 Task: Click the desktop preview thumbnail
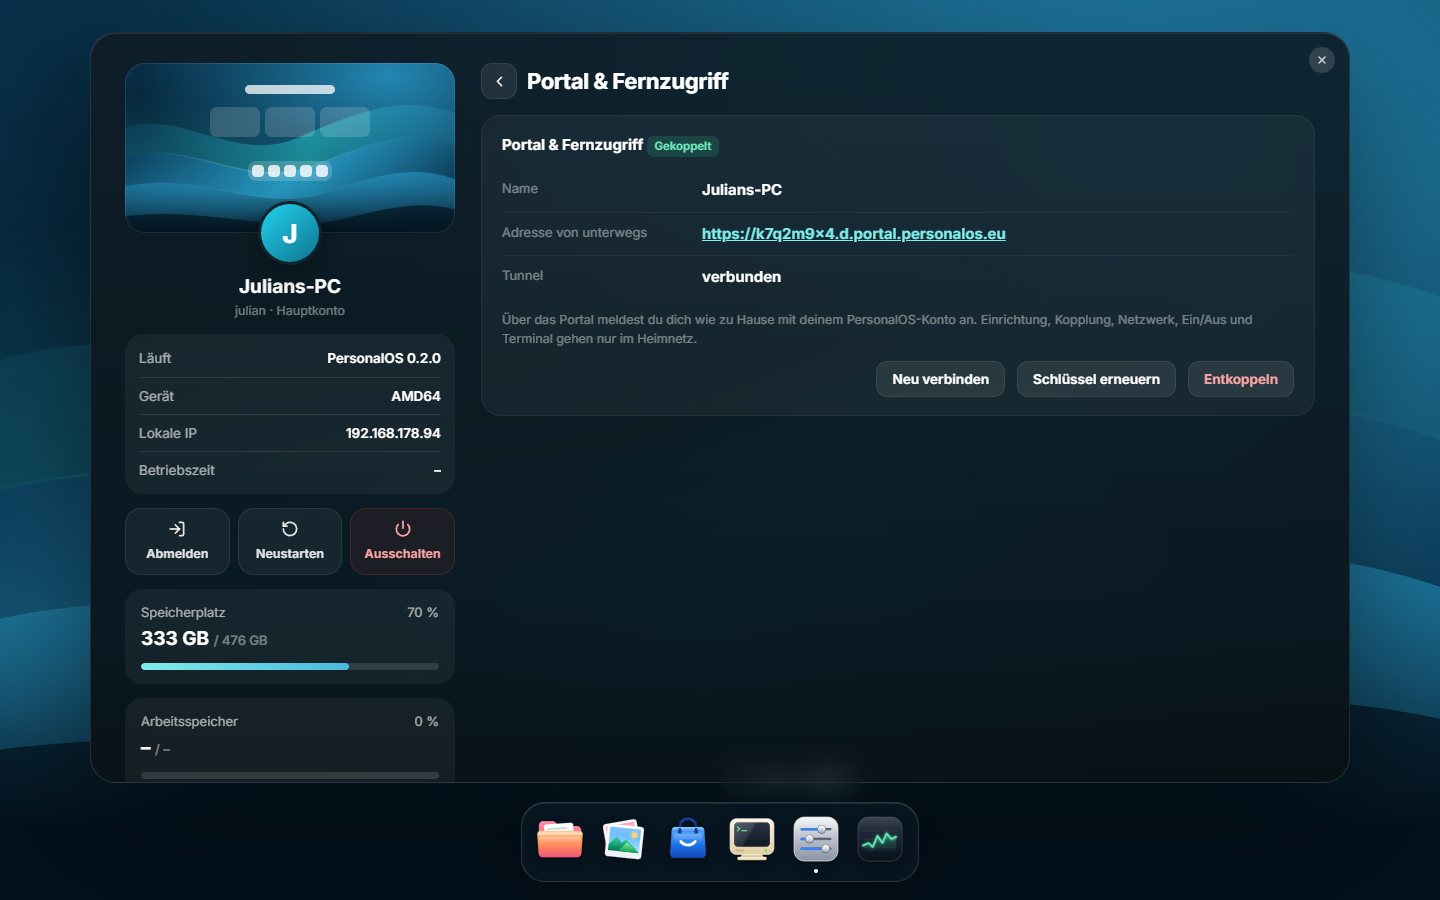coord(290,147)
